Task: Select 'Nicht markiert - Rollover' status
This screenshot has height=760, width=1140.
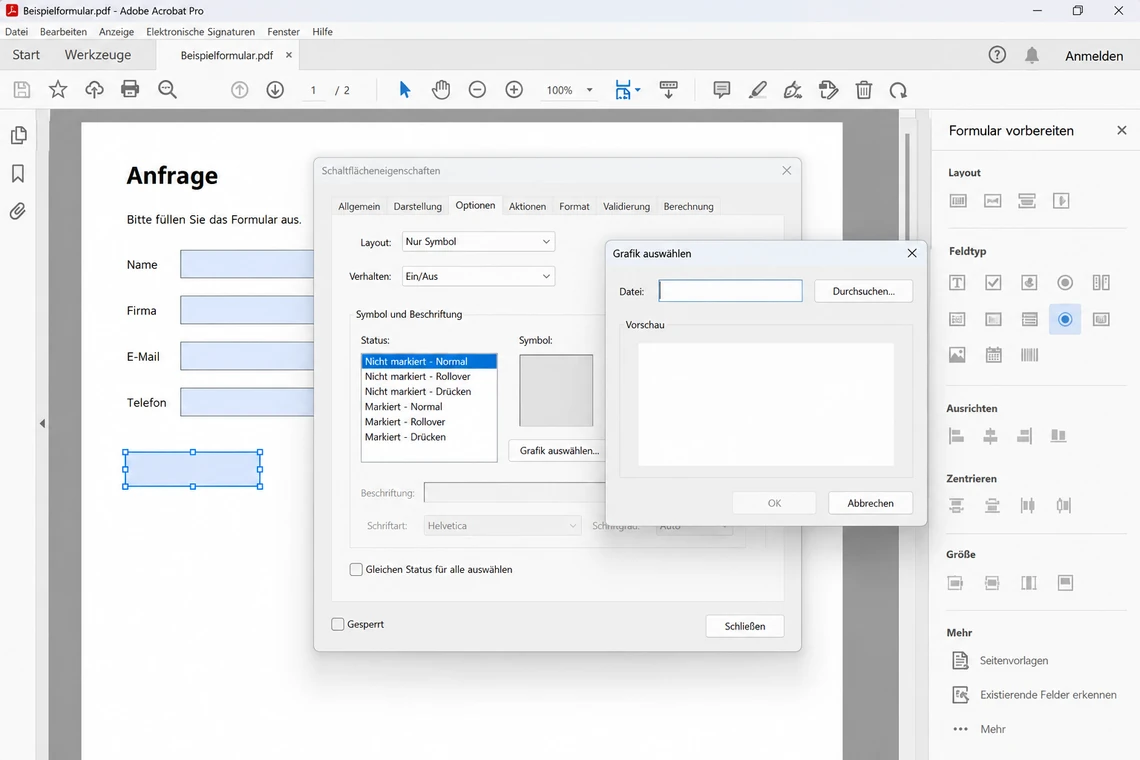Action: (x=429, y=376)
